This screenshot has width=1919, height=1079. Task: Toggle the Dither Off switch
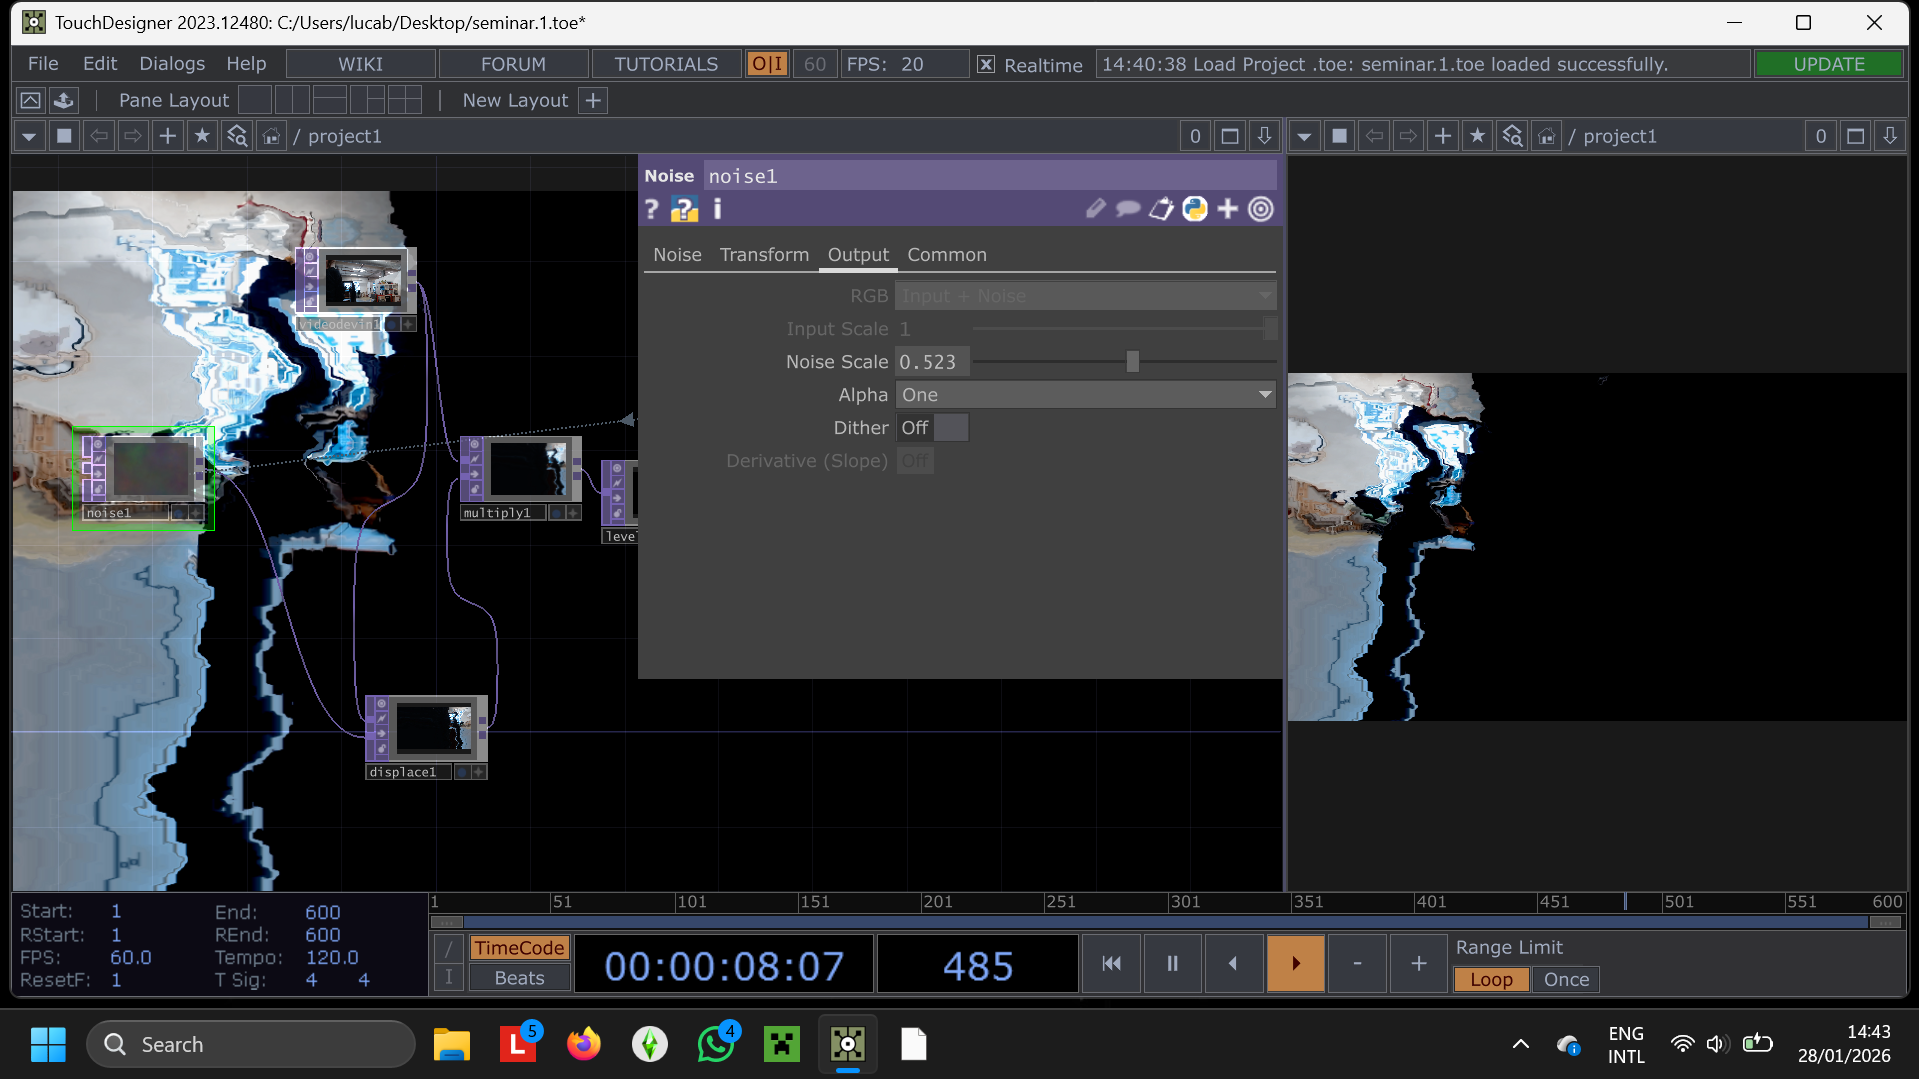coord(932,428)
